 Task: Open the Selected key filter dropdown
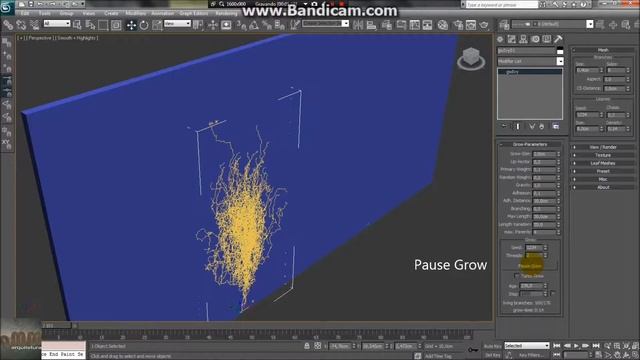(527, 346)
